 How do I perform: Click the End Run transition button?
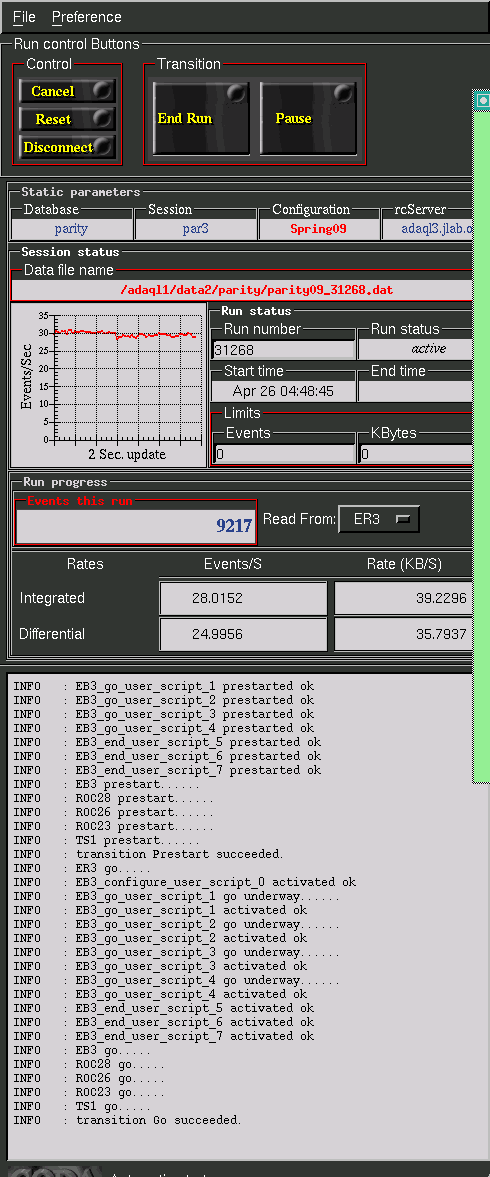201,119
